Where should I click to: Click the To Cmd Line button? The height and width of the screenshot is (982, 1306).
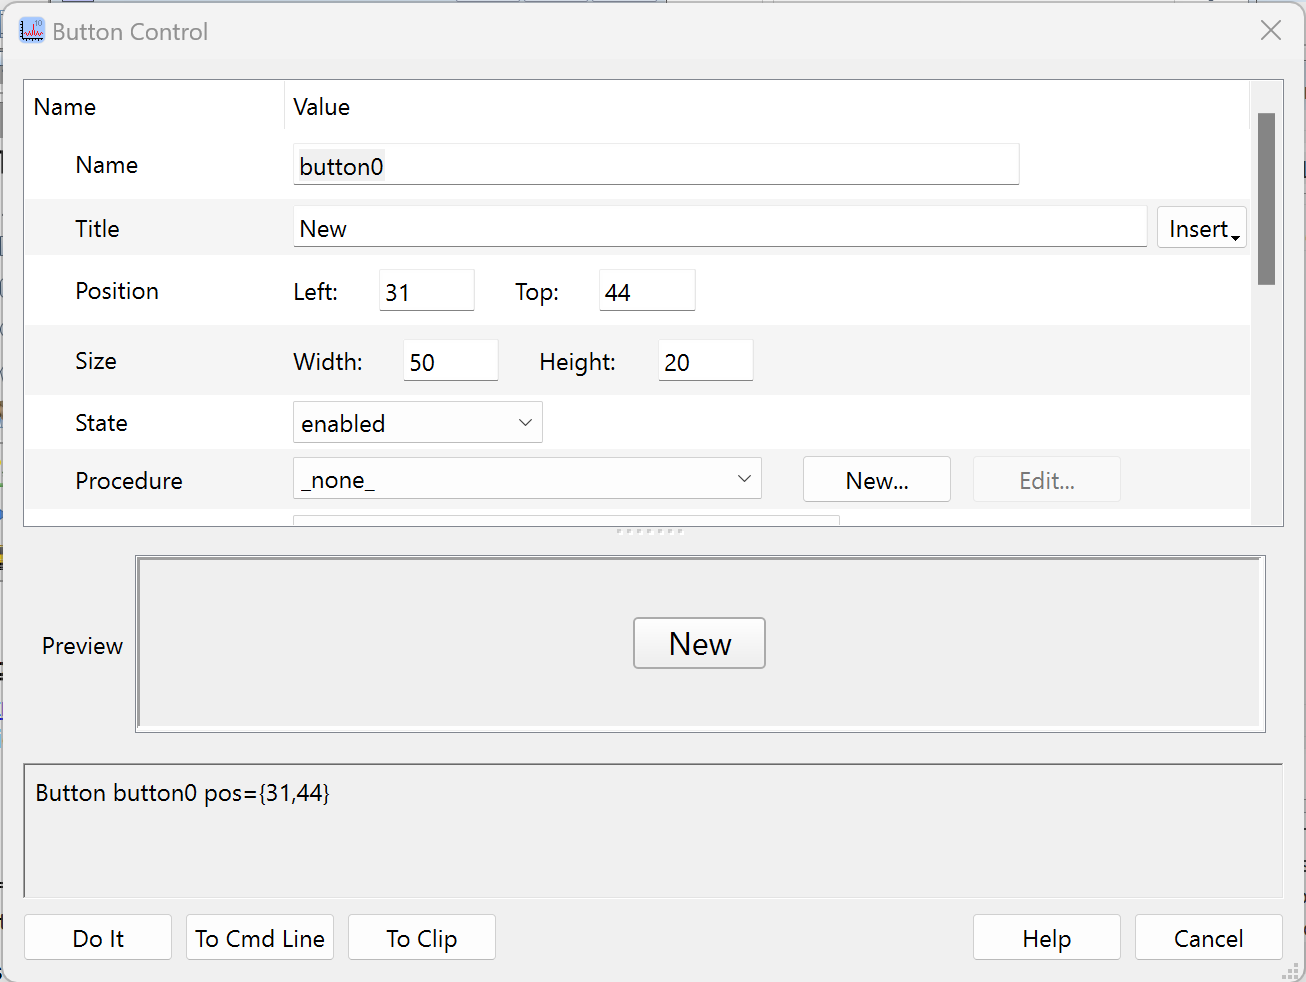(x=260, y=938)
